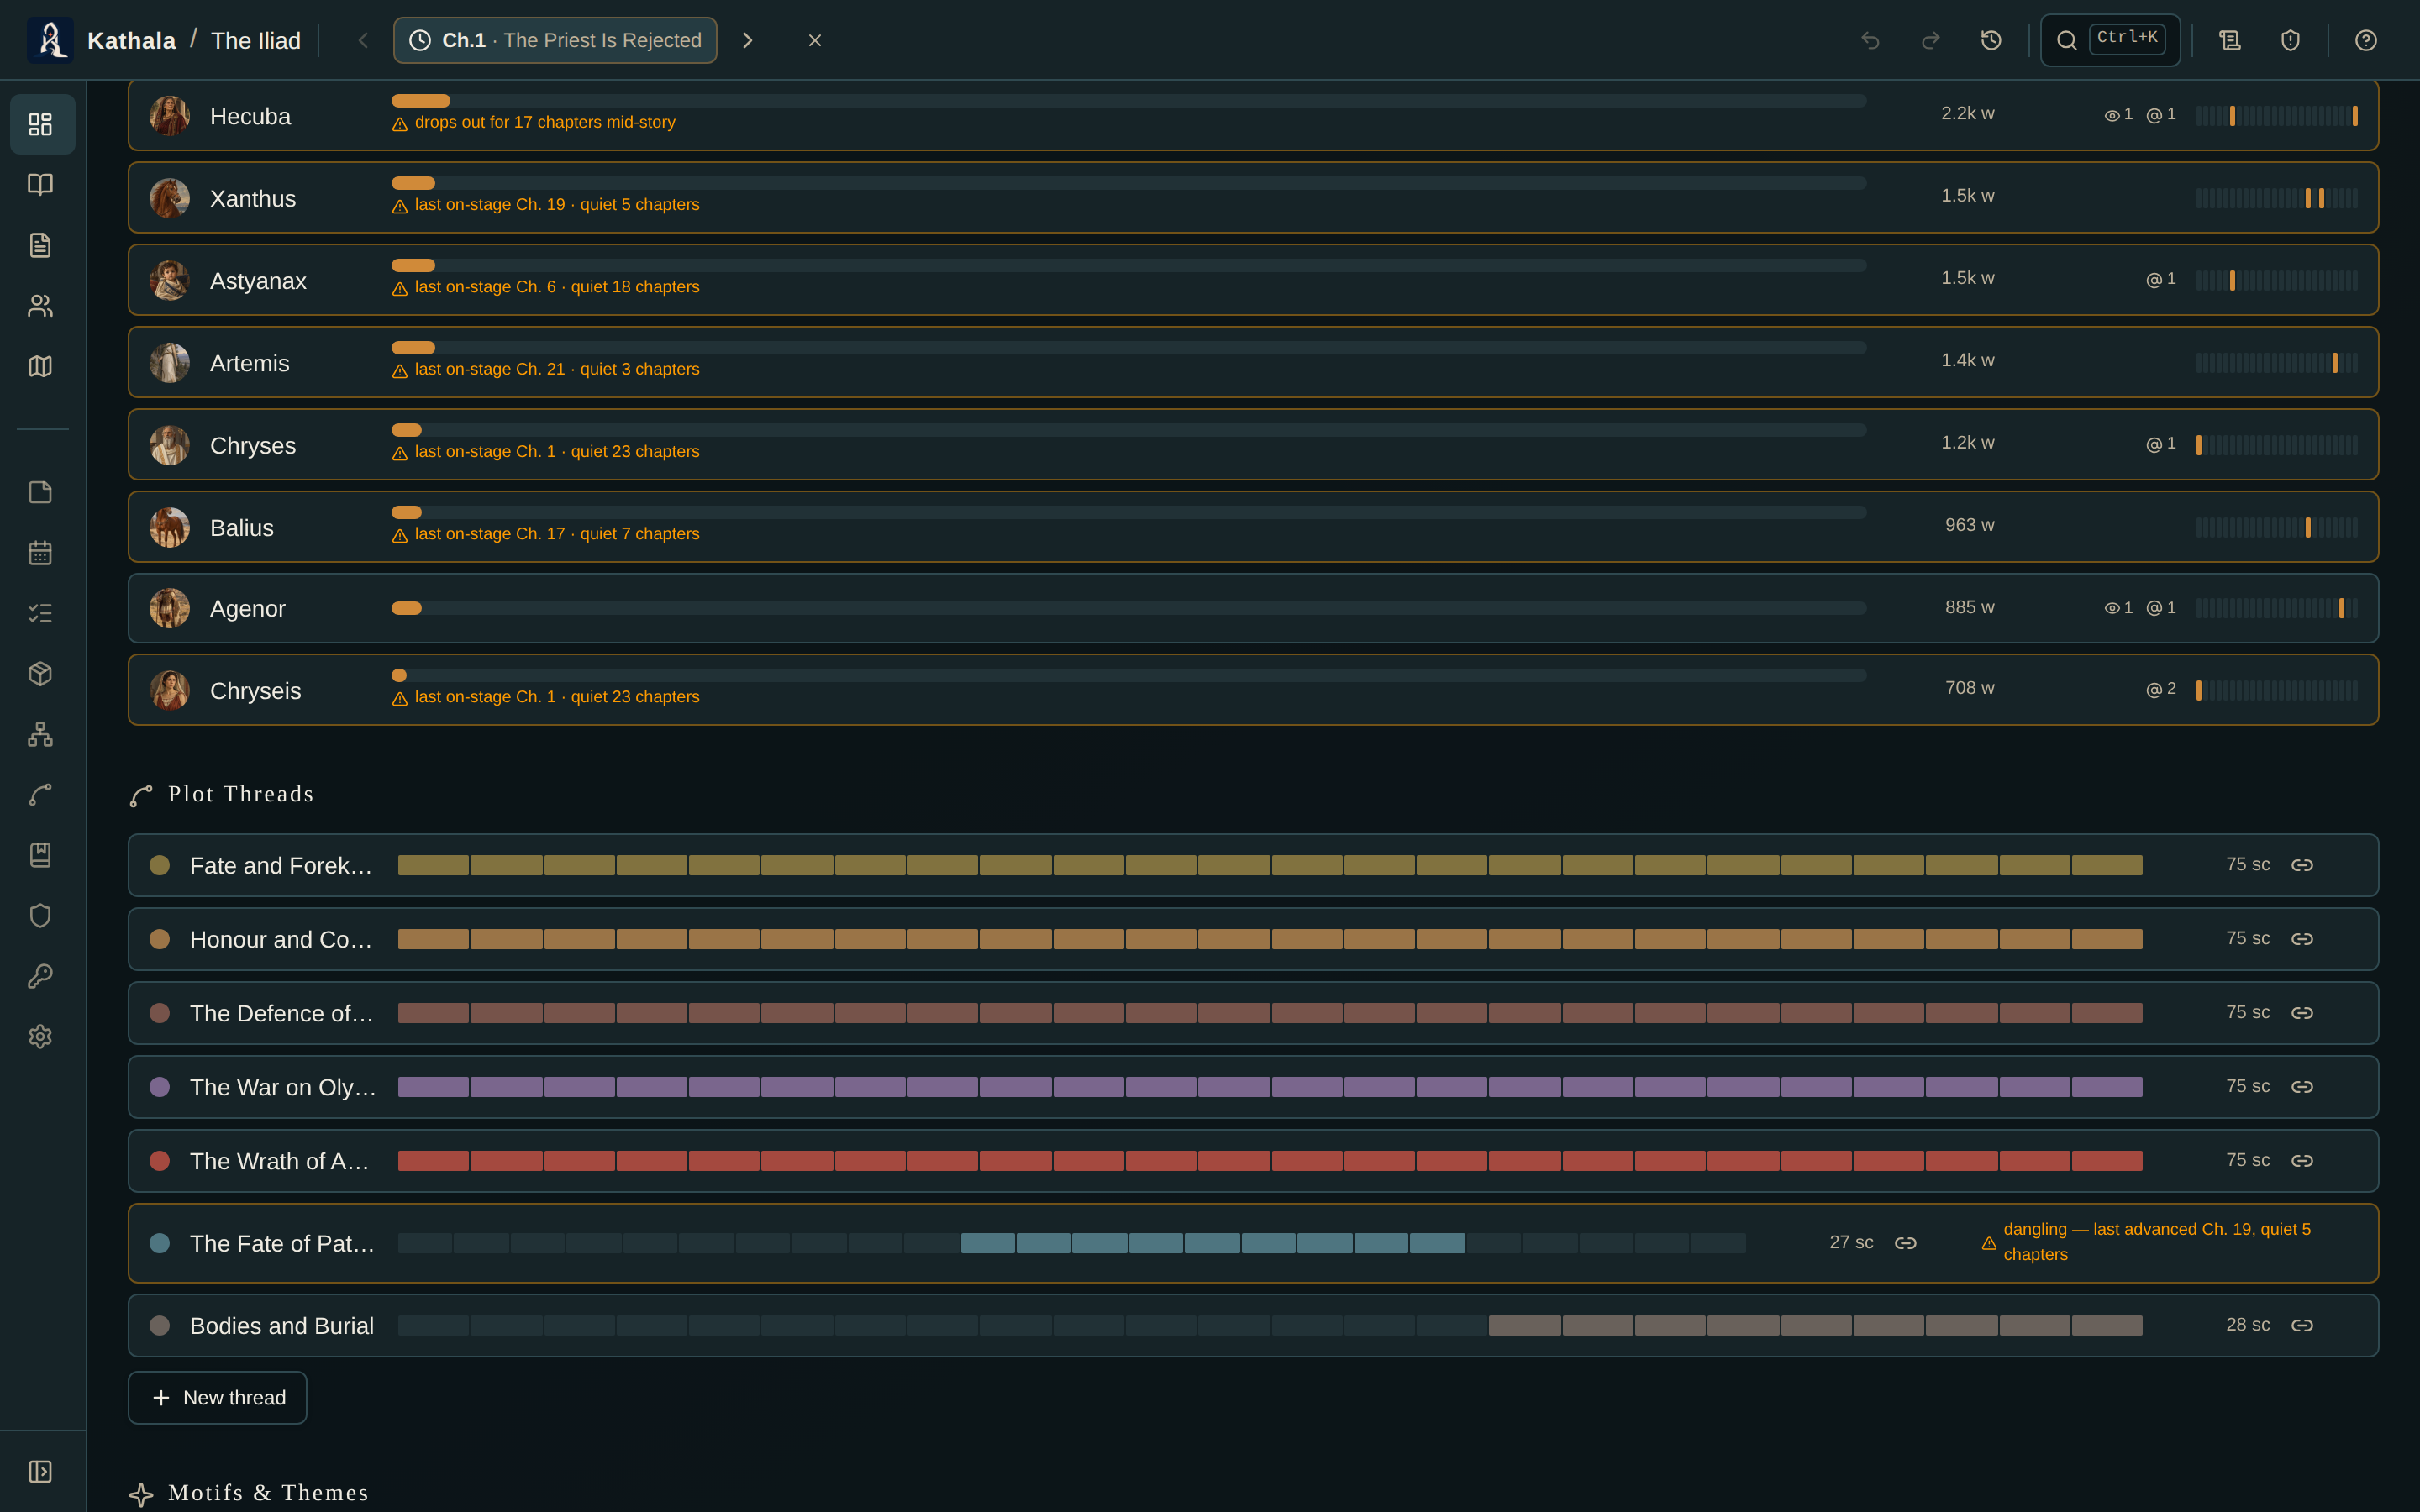Viewport: 2420px width, 1512px height.
Task: Open the Ctrl+K search box
Action: pyautogui.click(x=2110, y=40)
